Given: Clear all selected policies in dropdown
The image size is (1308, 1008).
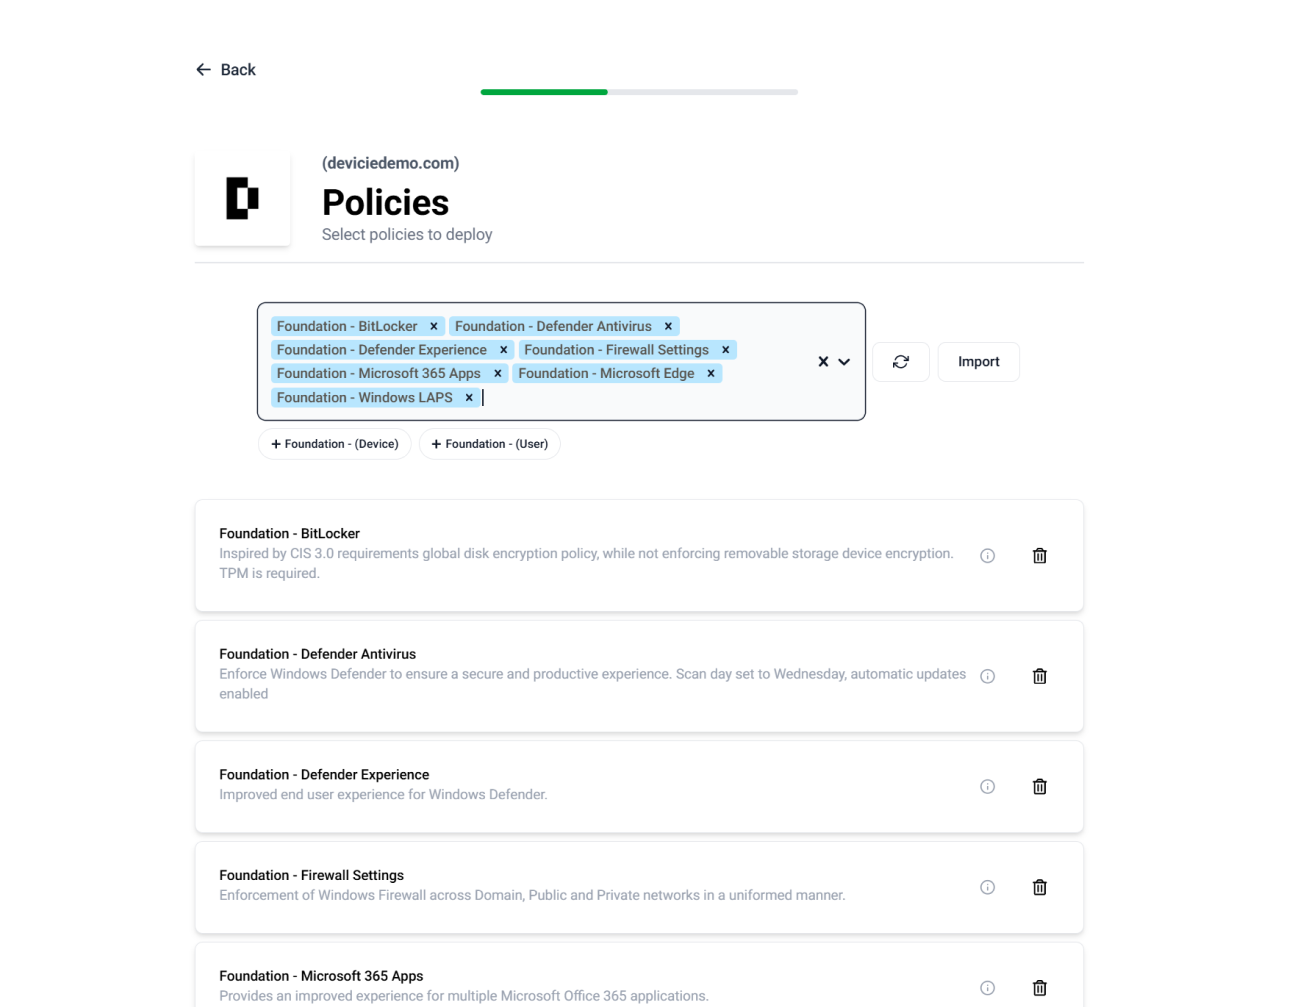Looking at the screenshot, I should 823,362.
